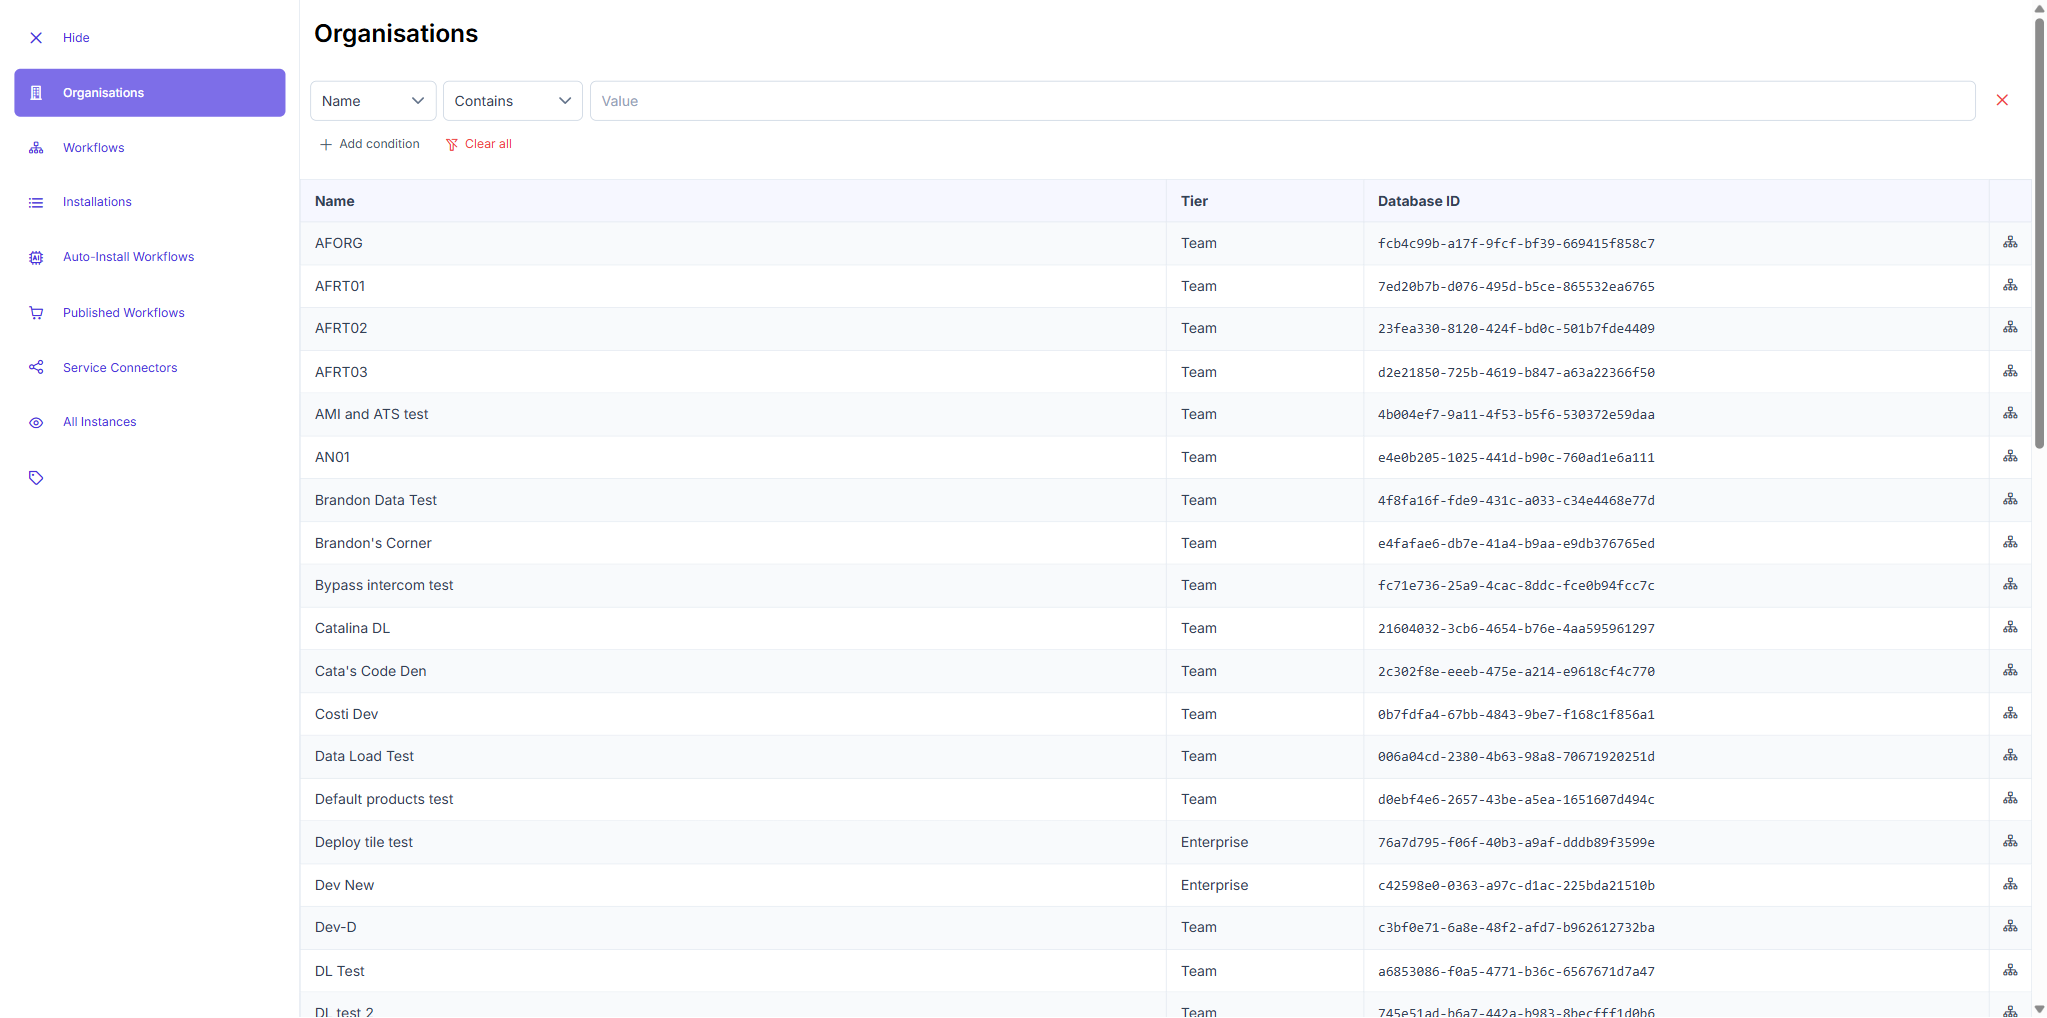Remove the filter condition with red X
This screenshot has width=2047, height=1018.
2002,100
